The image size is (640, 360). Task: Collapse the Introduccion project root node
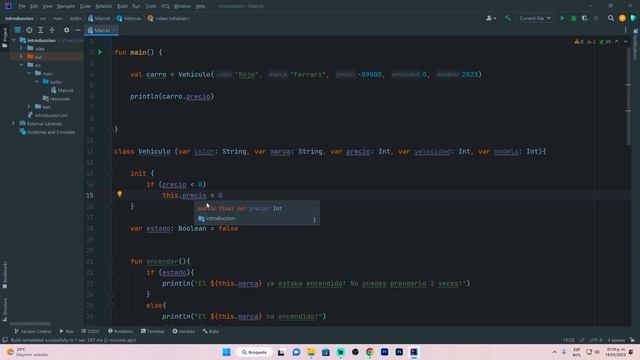(14, 40)
